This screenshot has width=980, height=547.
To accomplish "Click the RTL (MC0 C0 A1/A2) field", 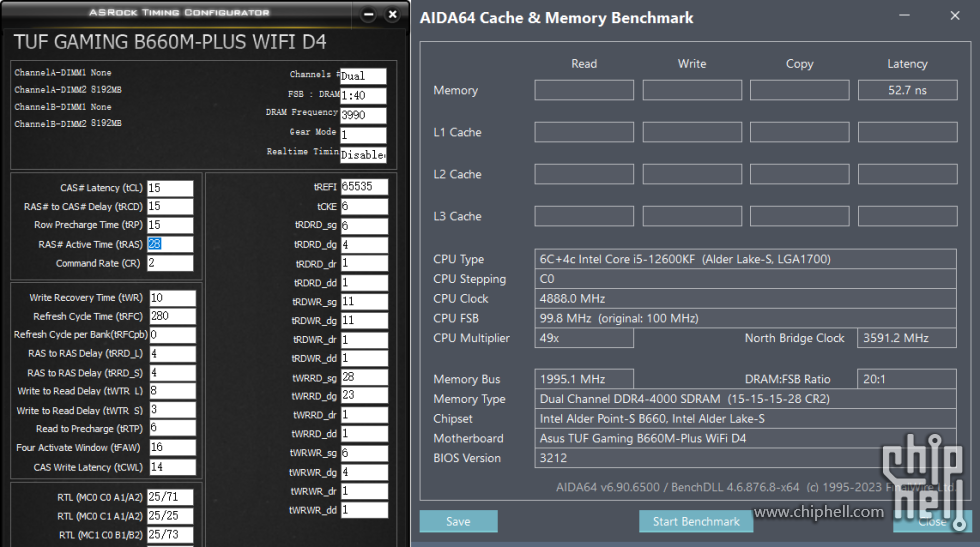I will tap(170, 497).
